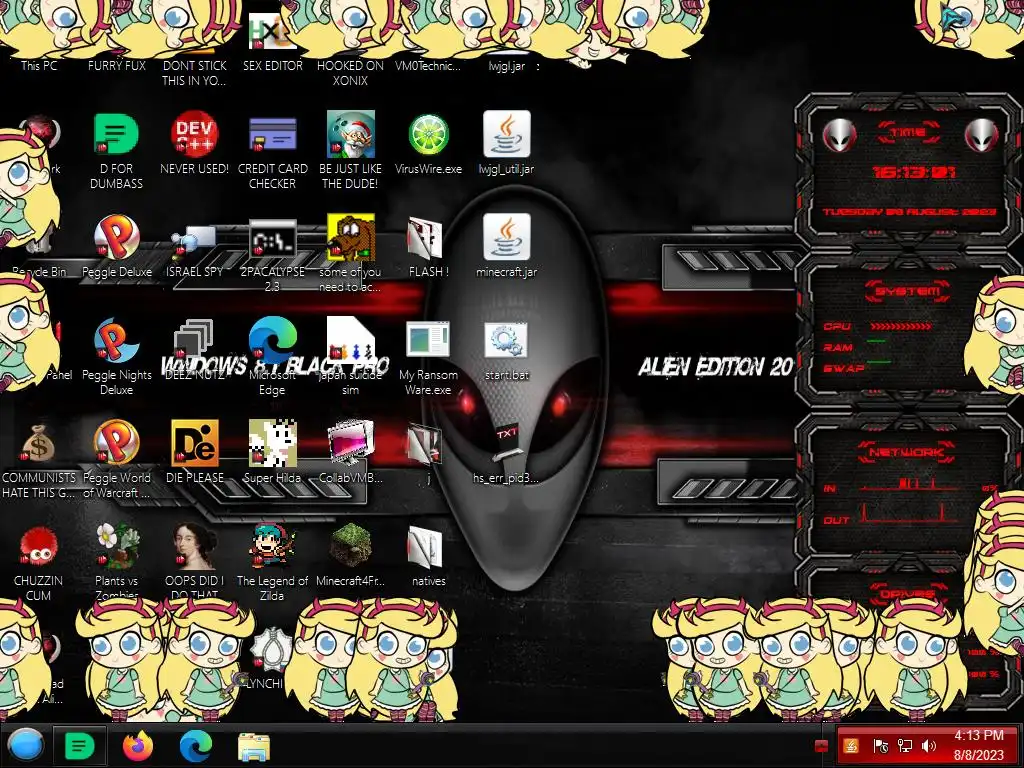The image size is (1024, 768).
Task: Click the CPU usage bar in widget
Action: [x=901, y=326]
